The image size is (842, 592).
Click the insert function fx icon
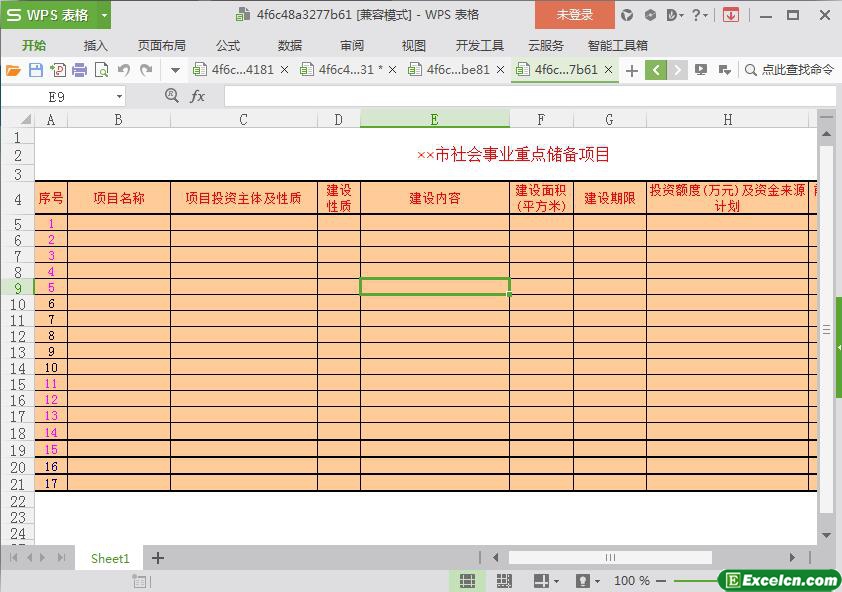[x=198, y=96]
